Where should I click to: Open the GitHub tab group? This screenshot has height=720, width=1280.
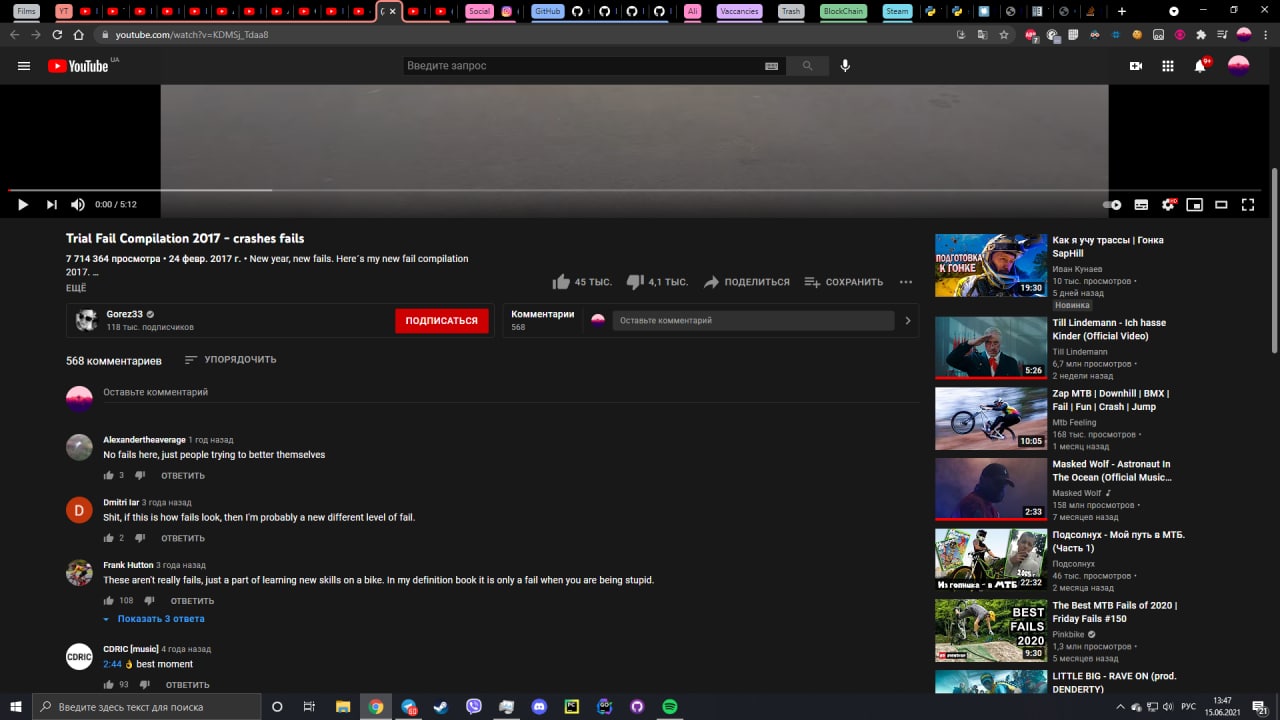[x=547, y=11]
